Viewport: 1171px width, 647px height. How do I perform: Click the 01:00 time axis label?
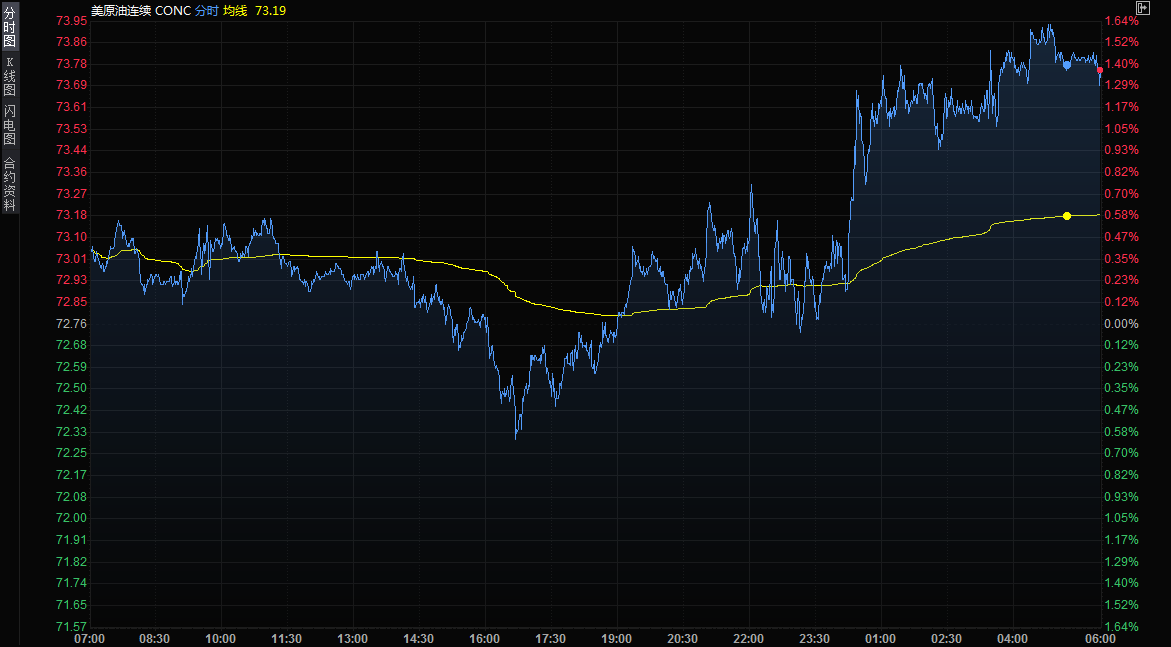click(880, 638)
